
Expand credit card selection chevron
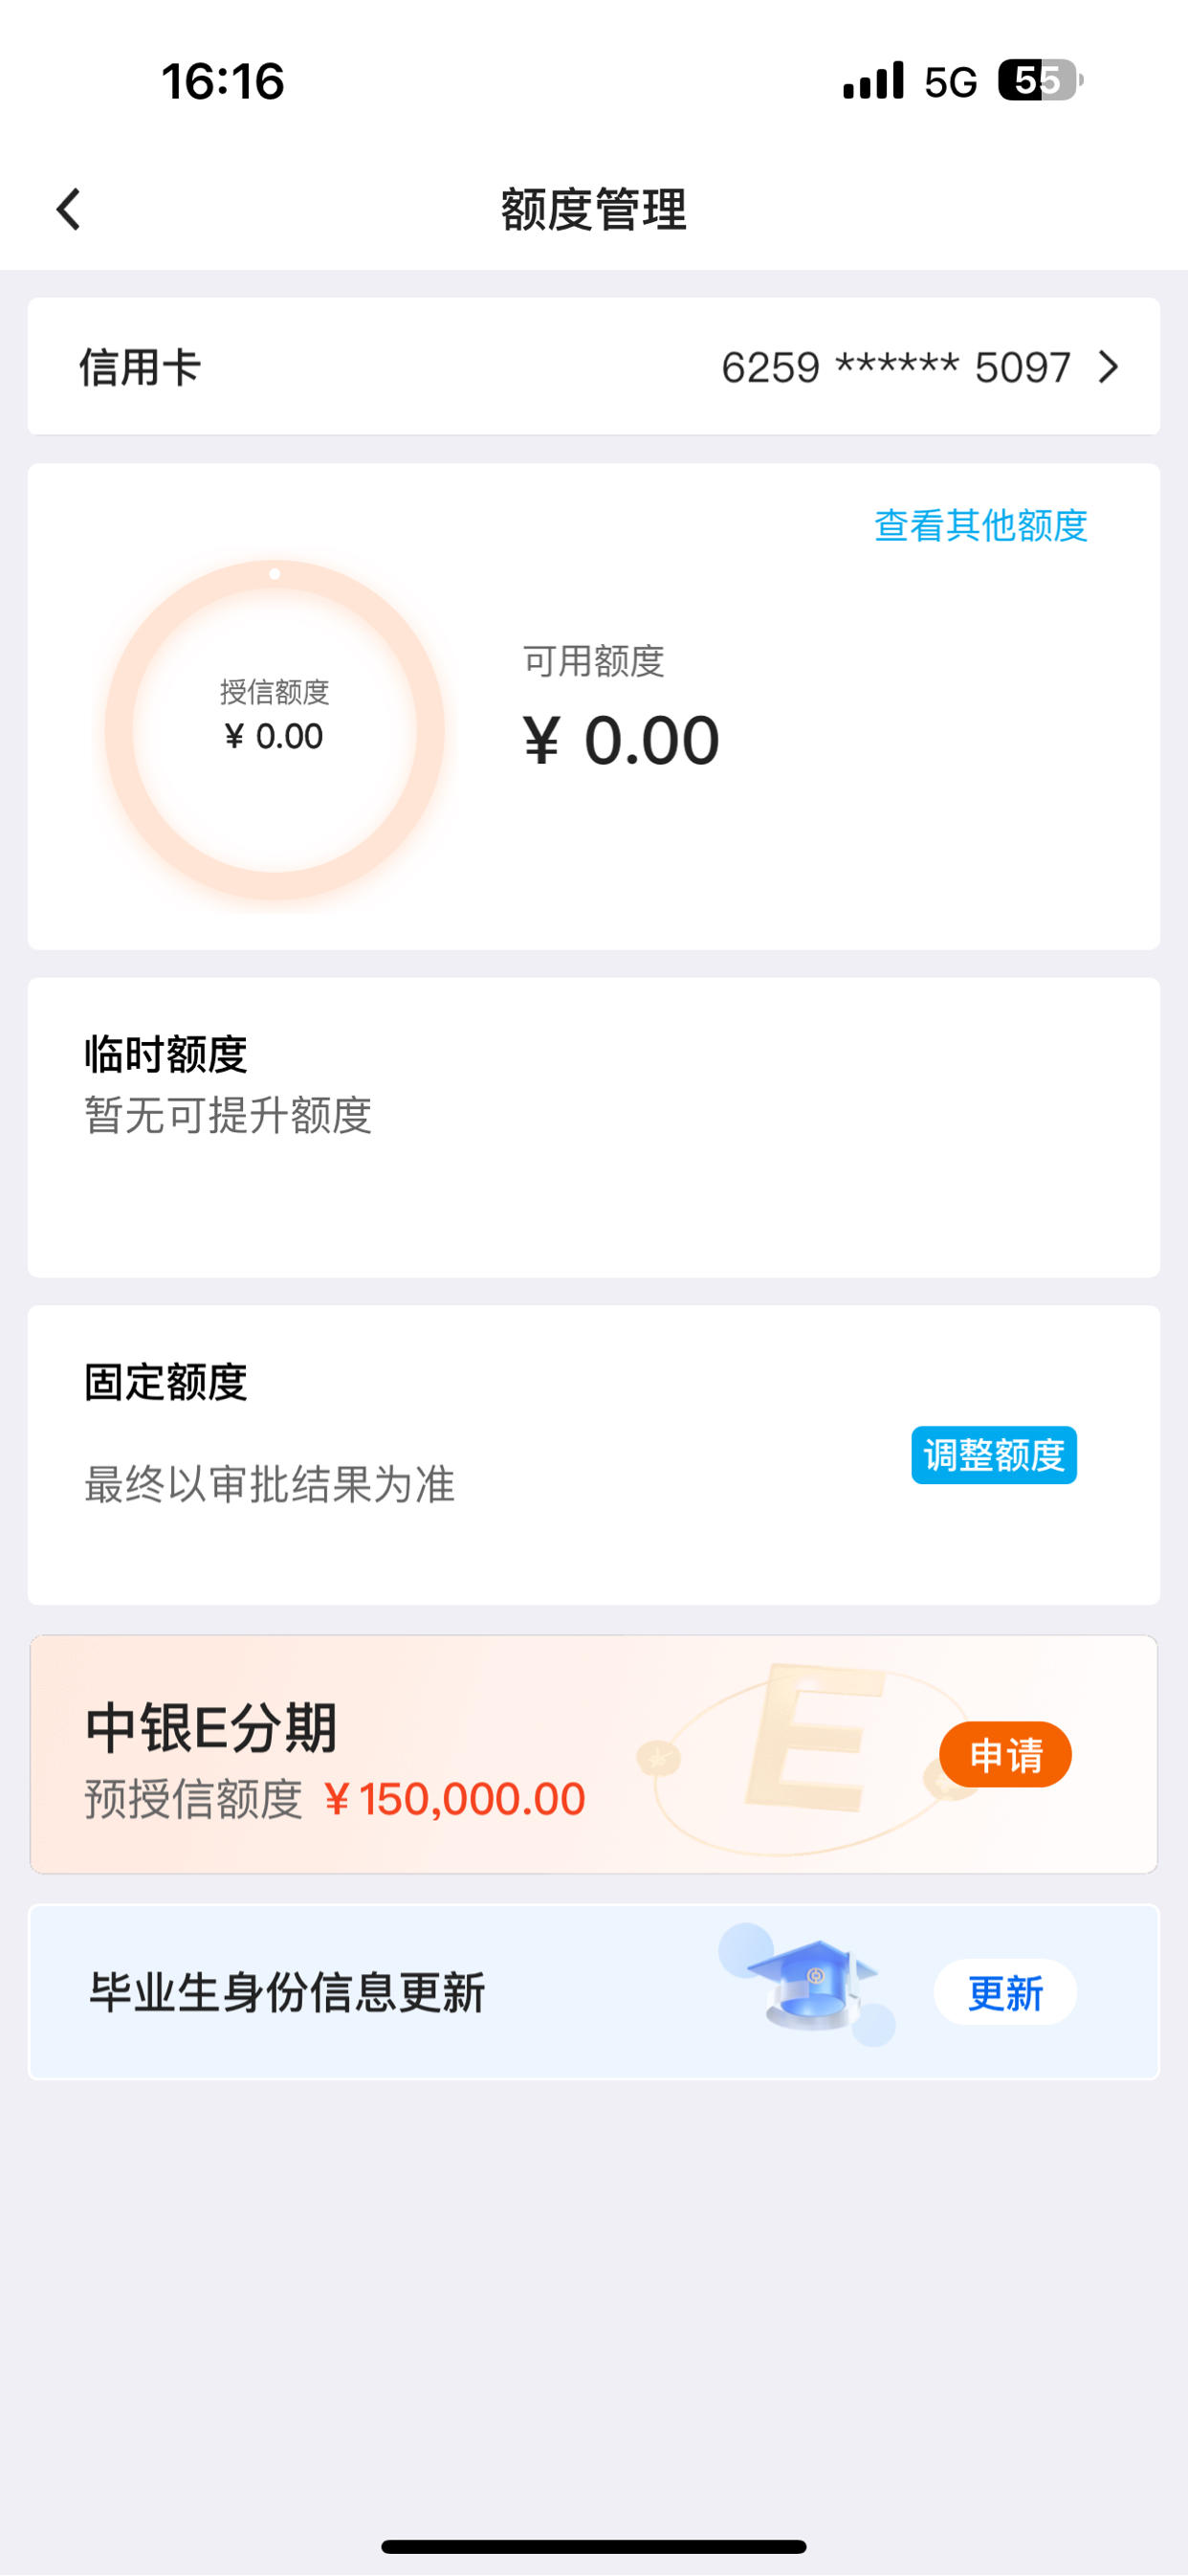(1108, 367)
